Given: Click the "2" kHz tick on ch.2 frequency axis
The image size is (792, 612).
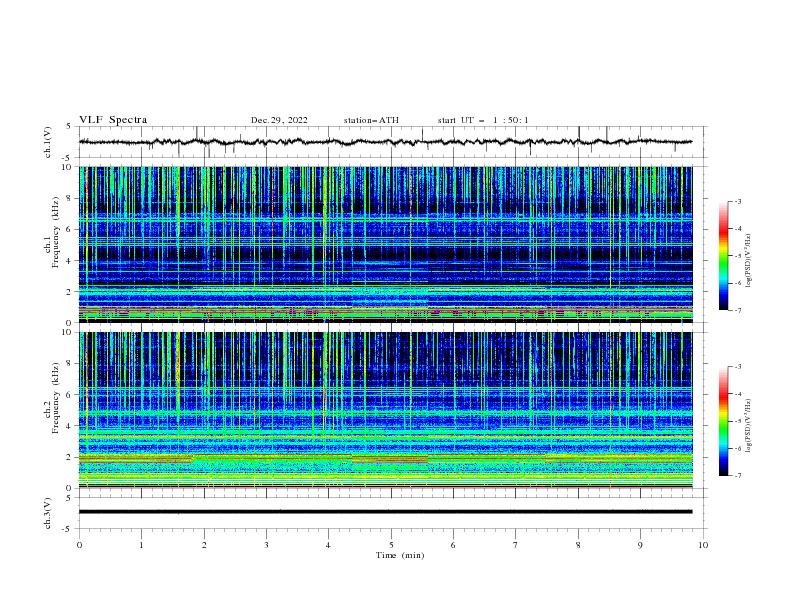Looking at the screenshot, I should point(69,457).
